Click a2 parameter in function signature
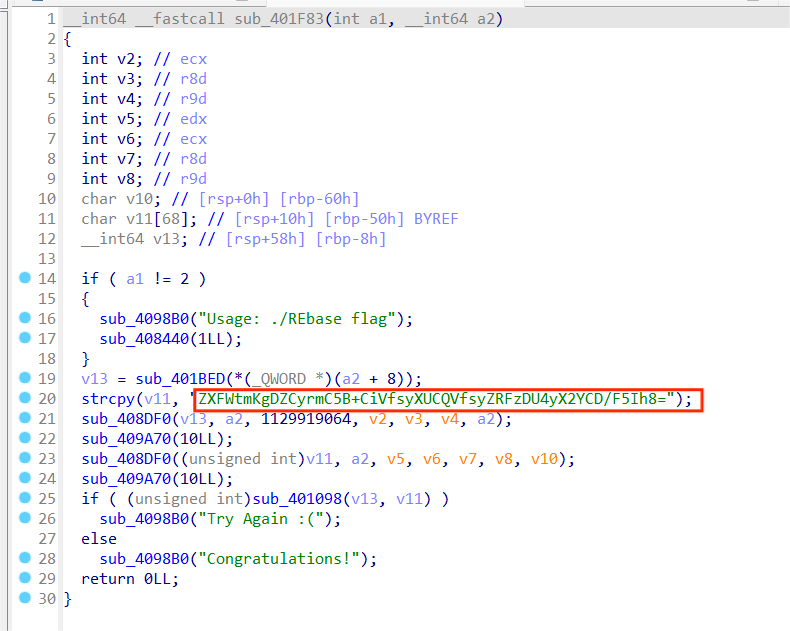Viewport: 790px width, 631px height. (x=486, y=19)
